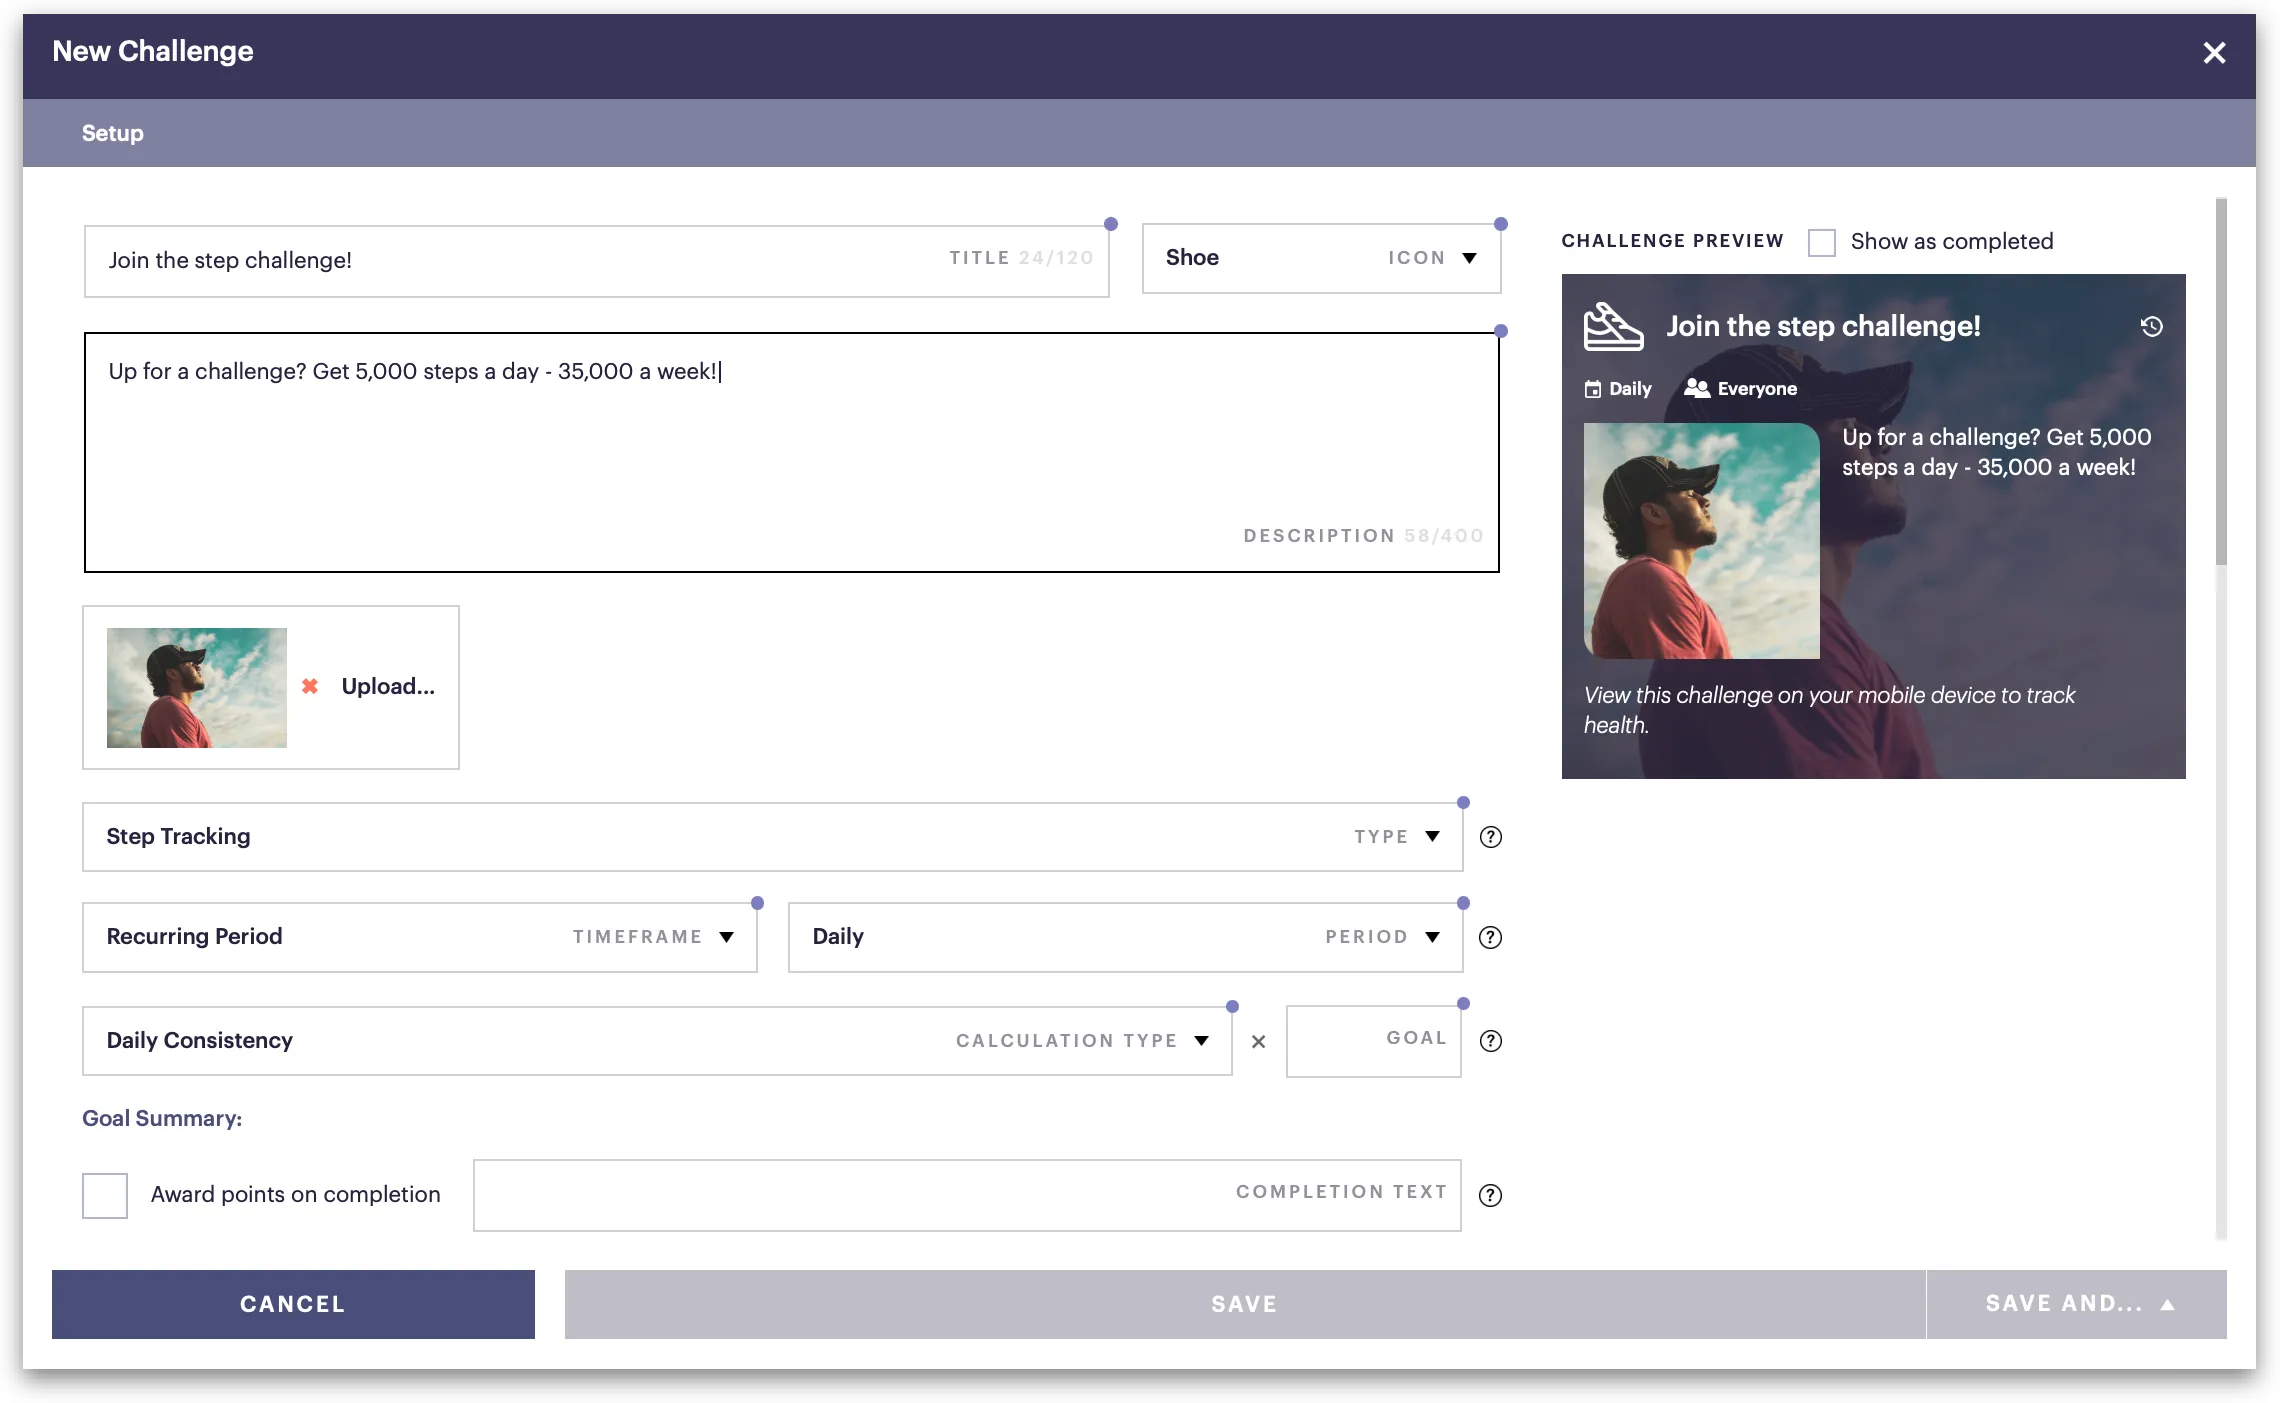Expand the Save And... options

[2076, 1304]
